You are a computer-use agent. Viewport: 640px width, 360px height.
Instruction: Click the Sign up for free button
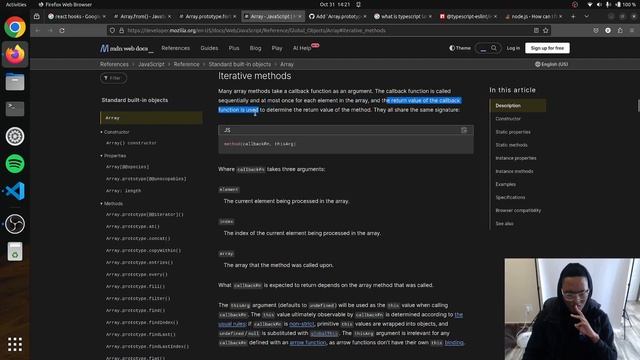click(x=547, y=48)
